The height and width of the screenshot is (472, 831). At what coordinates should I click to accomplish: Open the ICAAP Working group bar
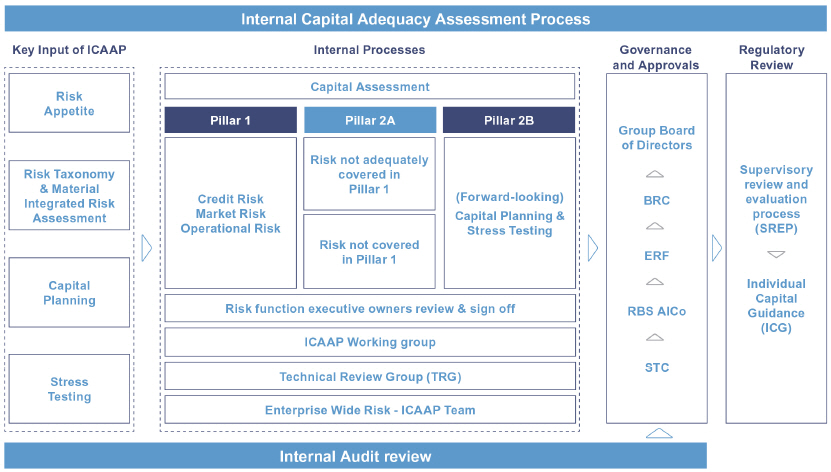pos(370,342)
